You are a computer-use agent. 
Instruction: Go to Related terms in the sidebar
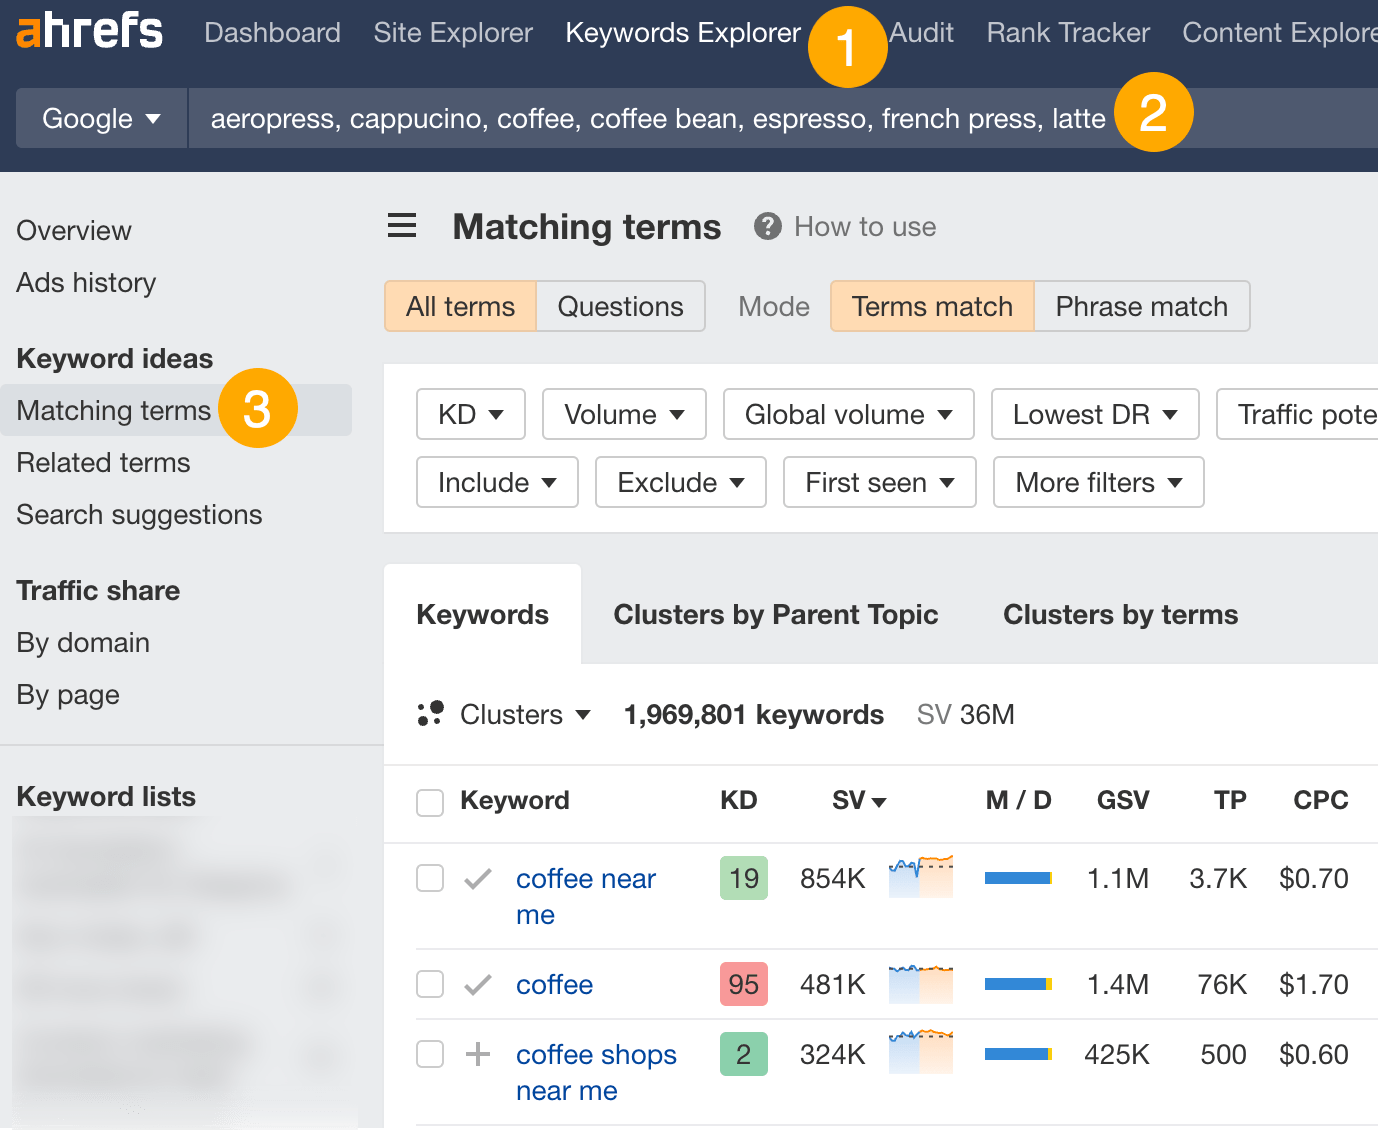pos(103,462)
